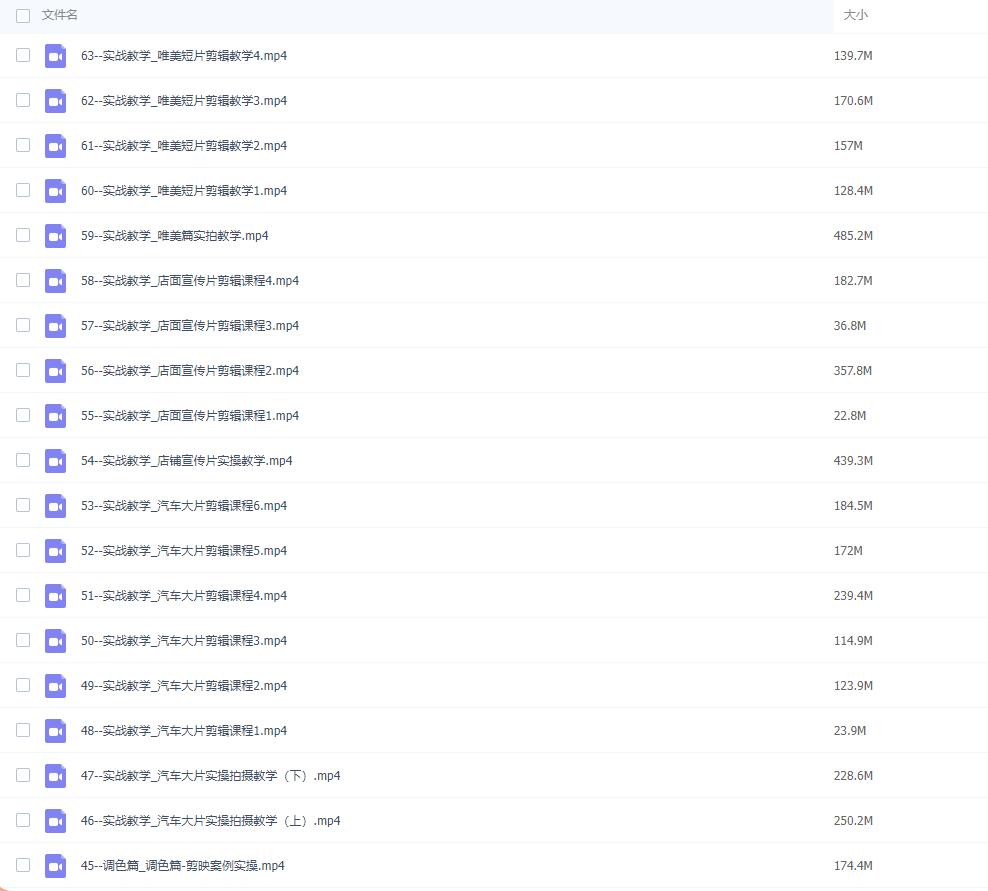Check the box for 46 汽车大片实操拍摄教学（上）
Screen dimensions: 988x891
23,820
